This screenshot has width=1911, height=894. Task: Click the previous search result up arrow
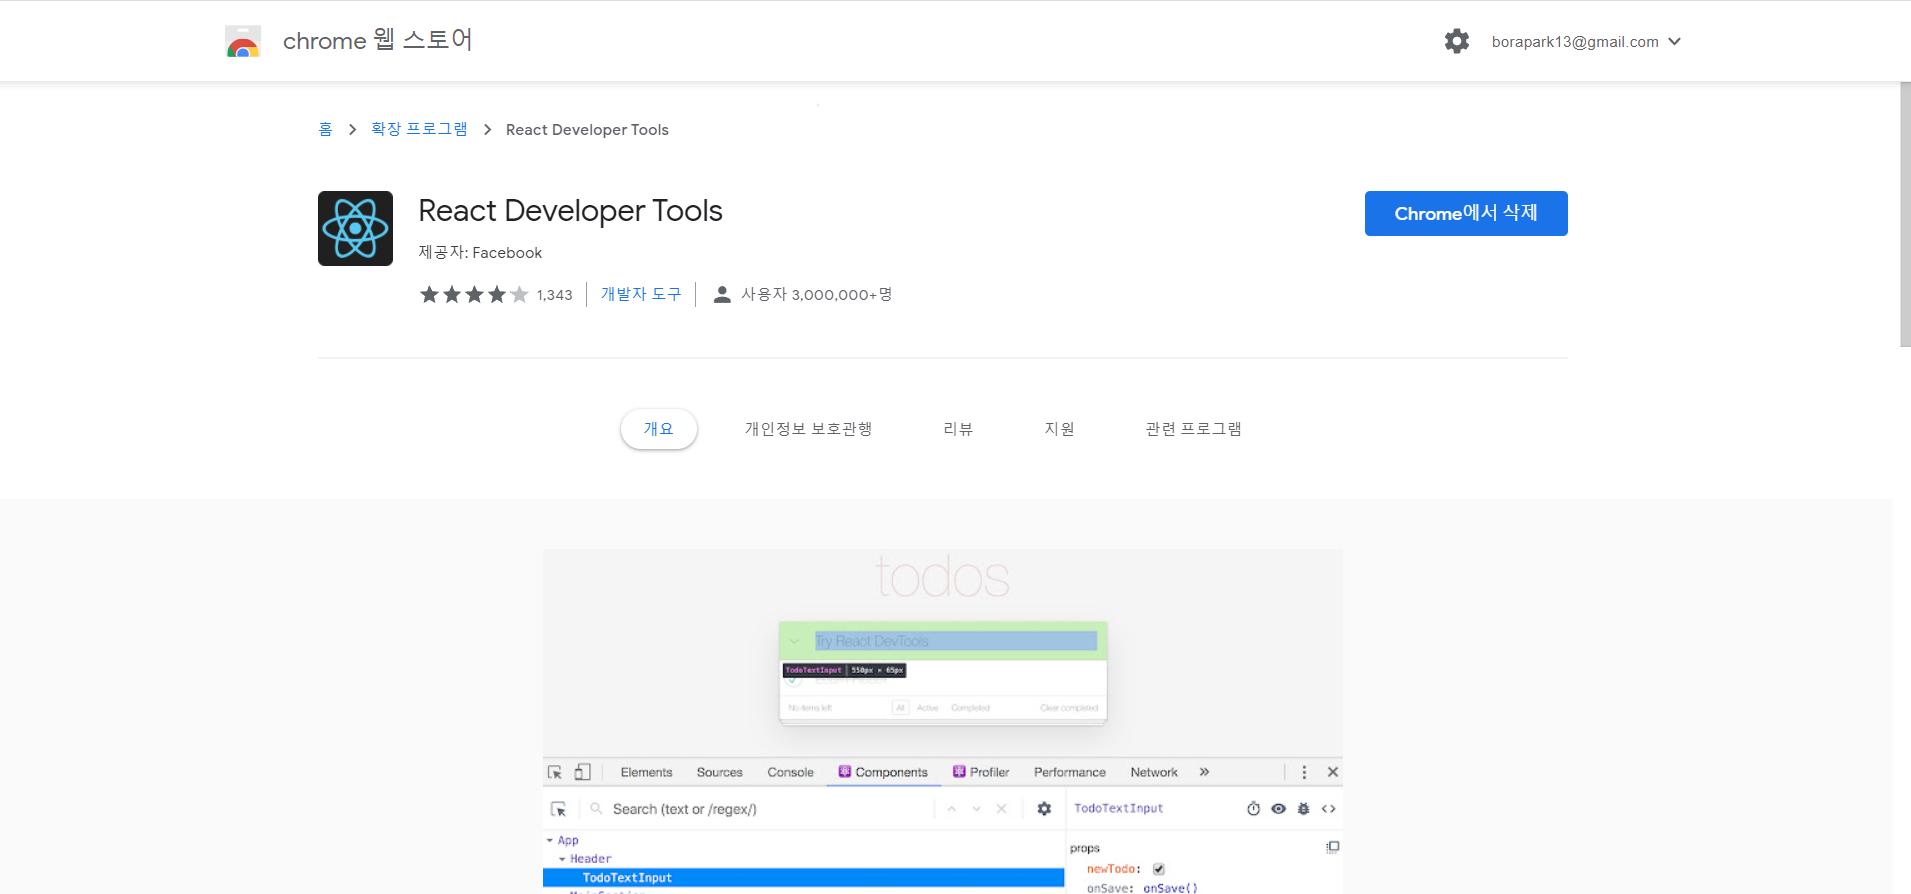pos(952,809)
